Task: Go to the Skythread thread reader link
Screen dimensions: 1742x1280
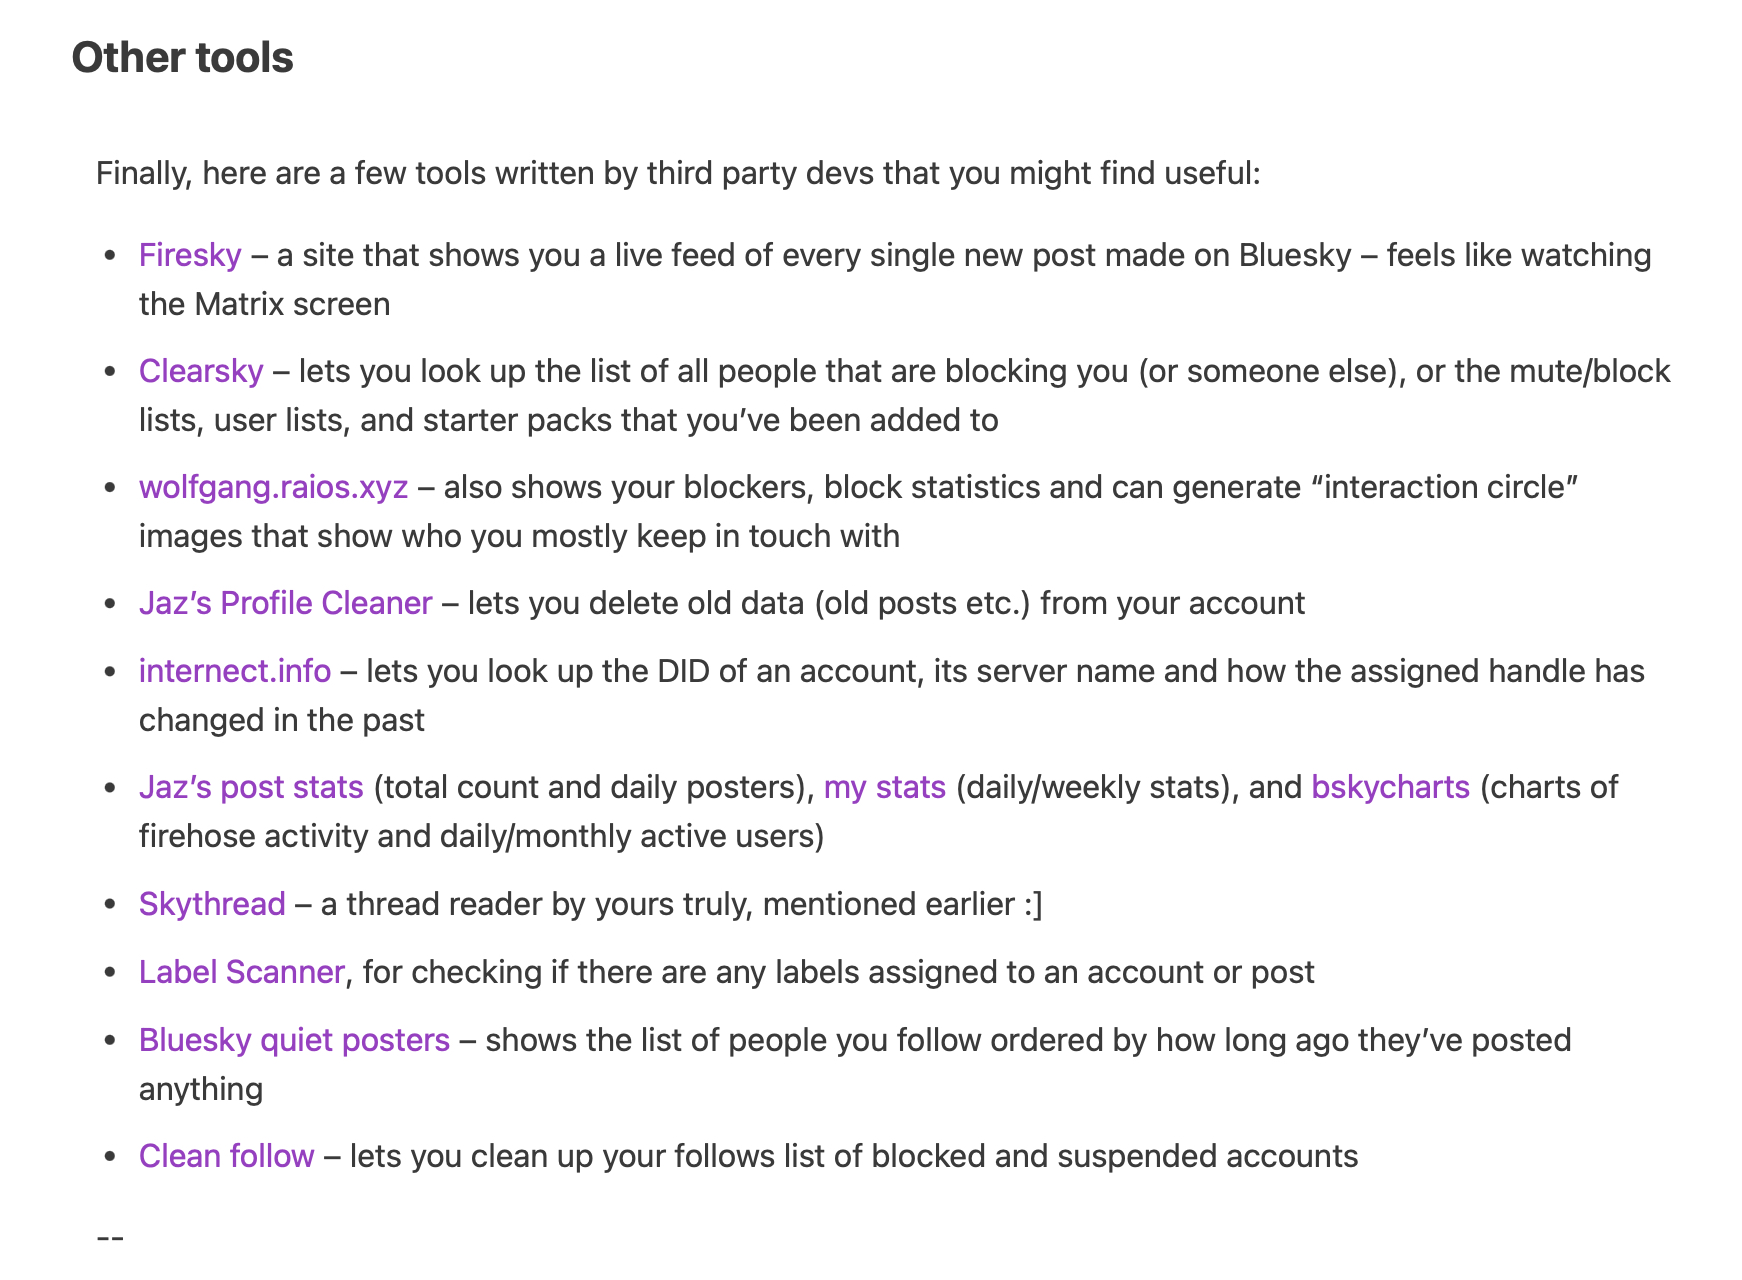Action: (212, 905)
